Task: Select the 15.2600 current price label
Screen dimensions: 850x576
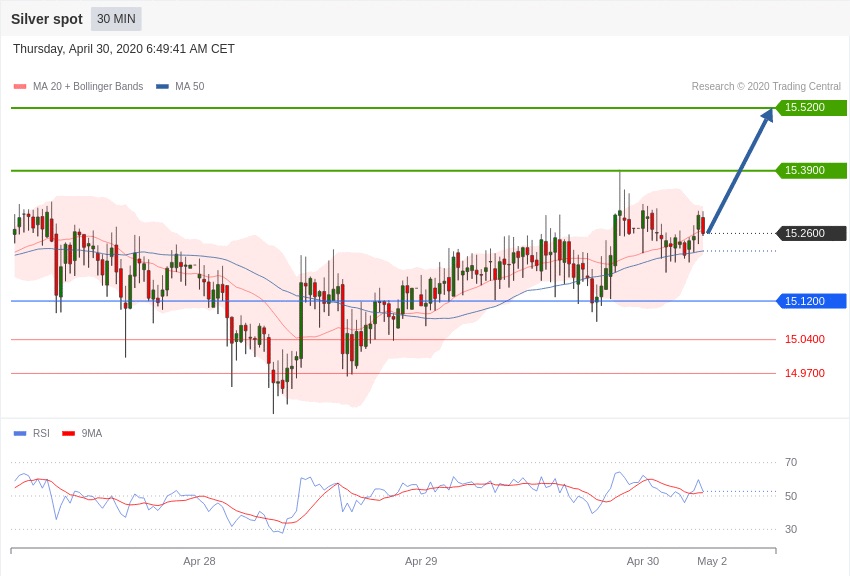Action: pos(811,233)
